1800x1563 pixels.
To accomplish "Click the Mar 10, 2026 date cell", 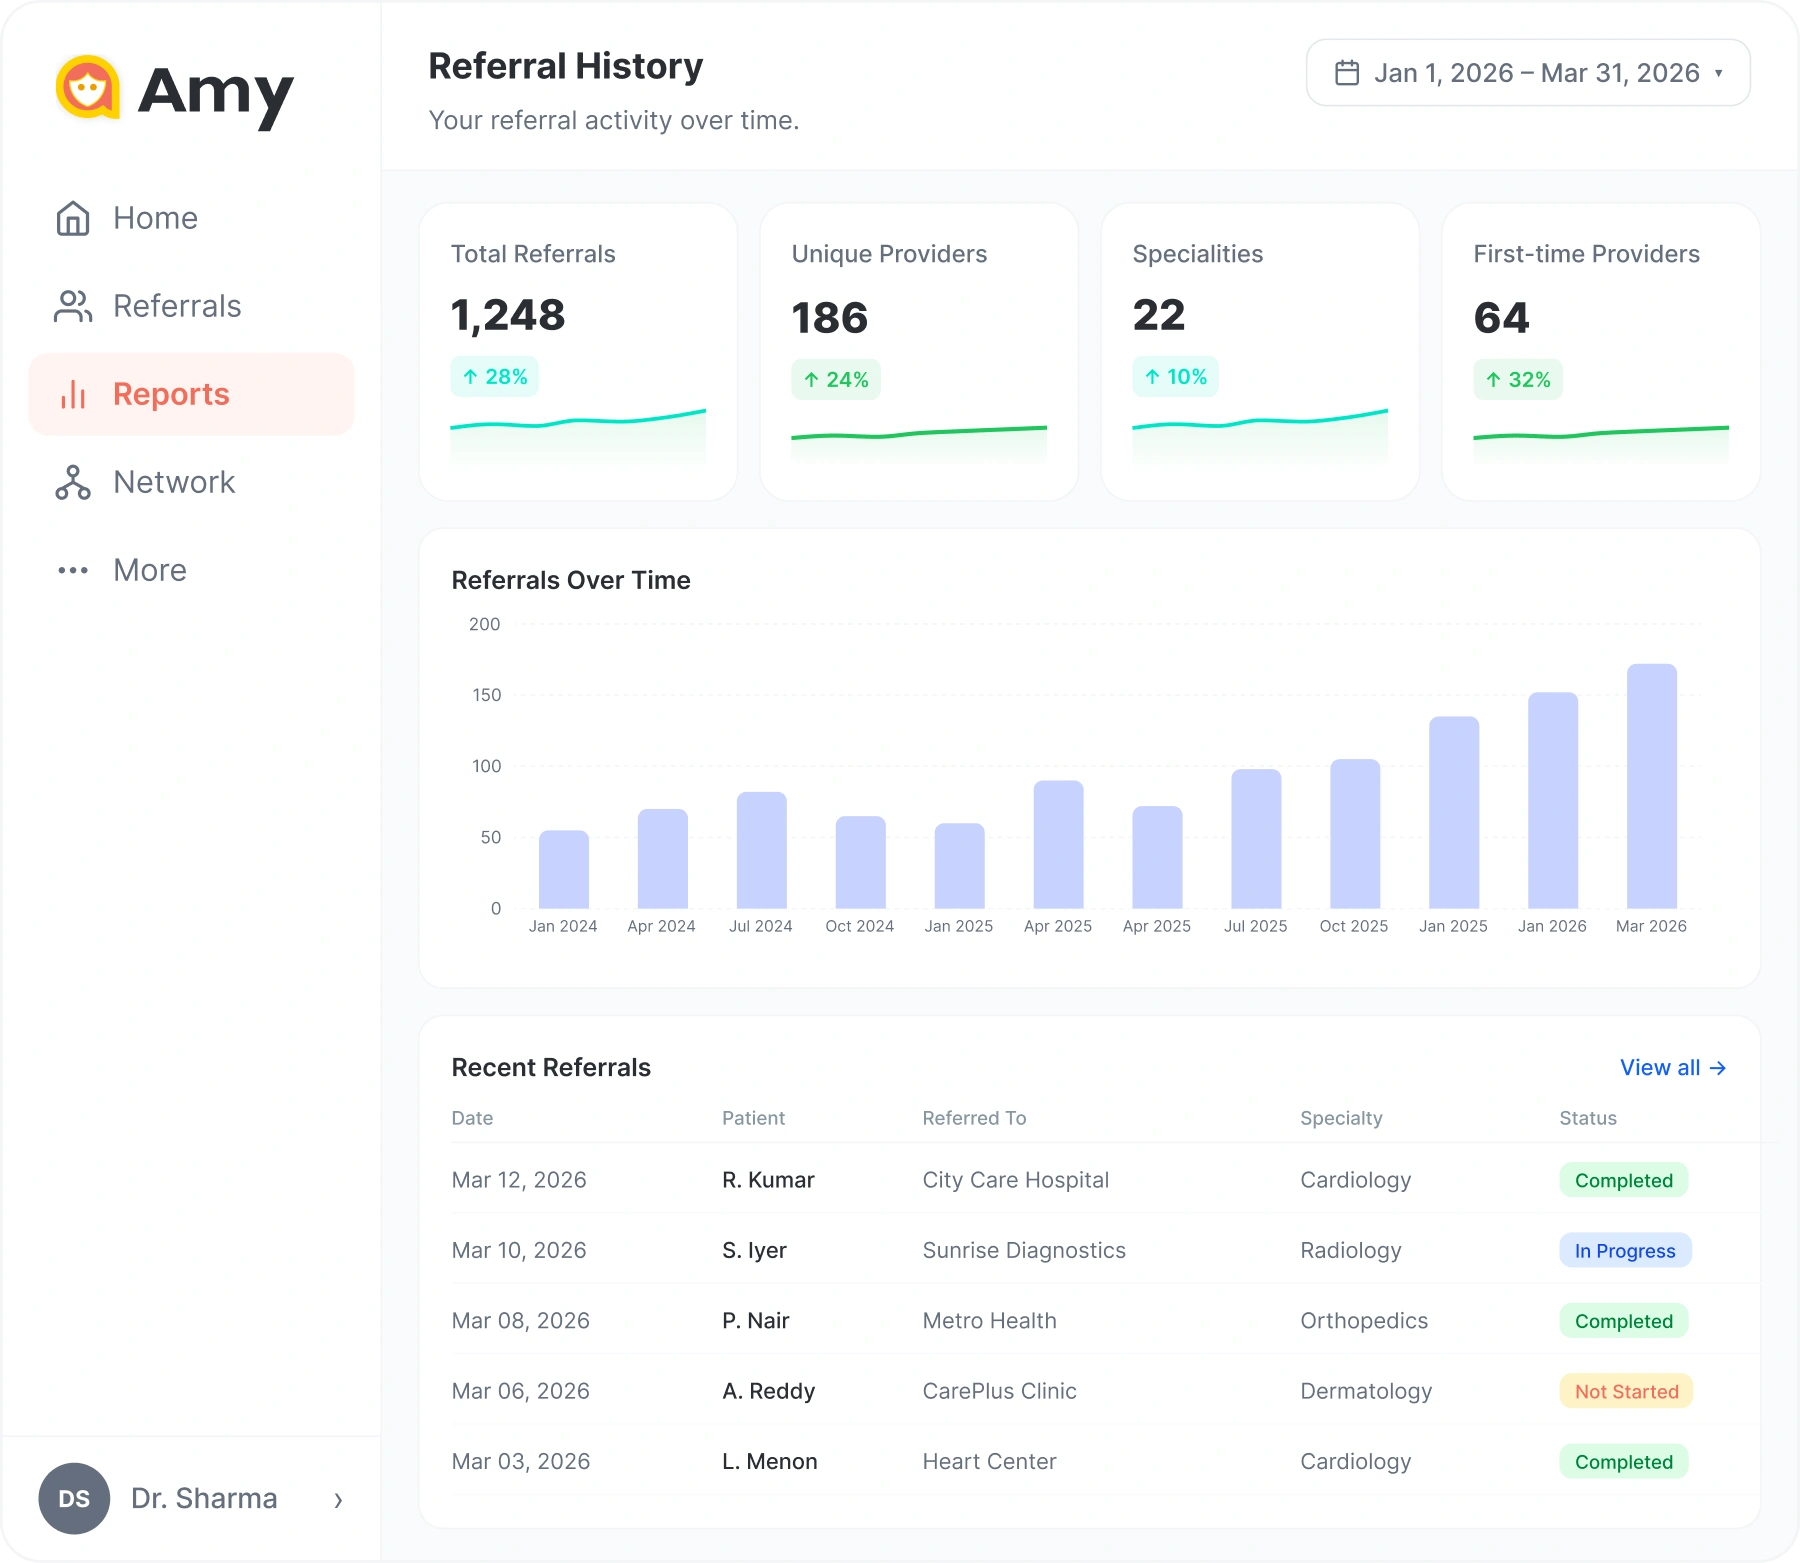I will point(519,1250).
